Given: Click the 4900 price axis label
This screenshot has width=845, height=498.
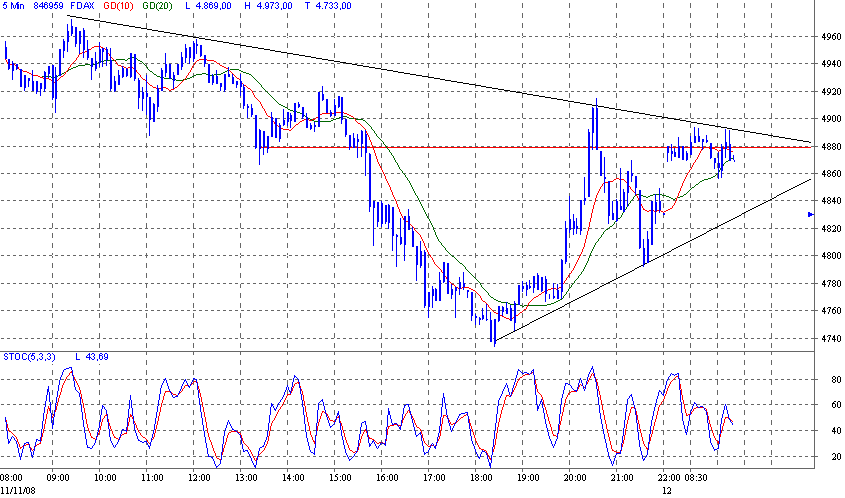Looking at the screenshot, I should tap(830, 119).
